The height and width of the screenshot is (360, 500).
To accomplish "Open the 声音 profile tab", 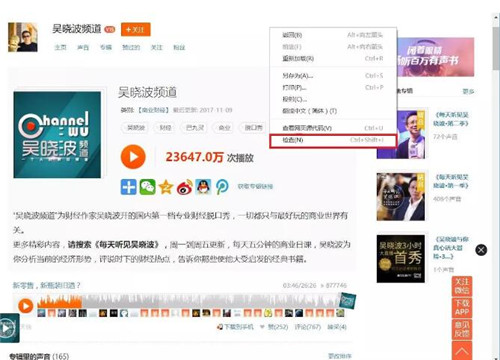I will pyautogui.click(x=83, y=47).
